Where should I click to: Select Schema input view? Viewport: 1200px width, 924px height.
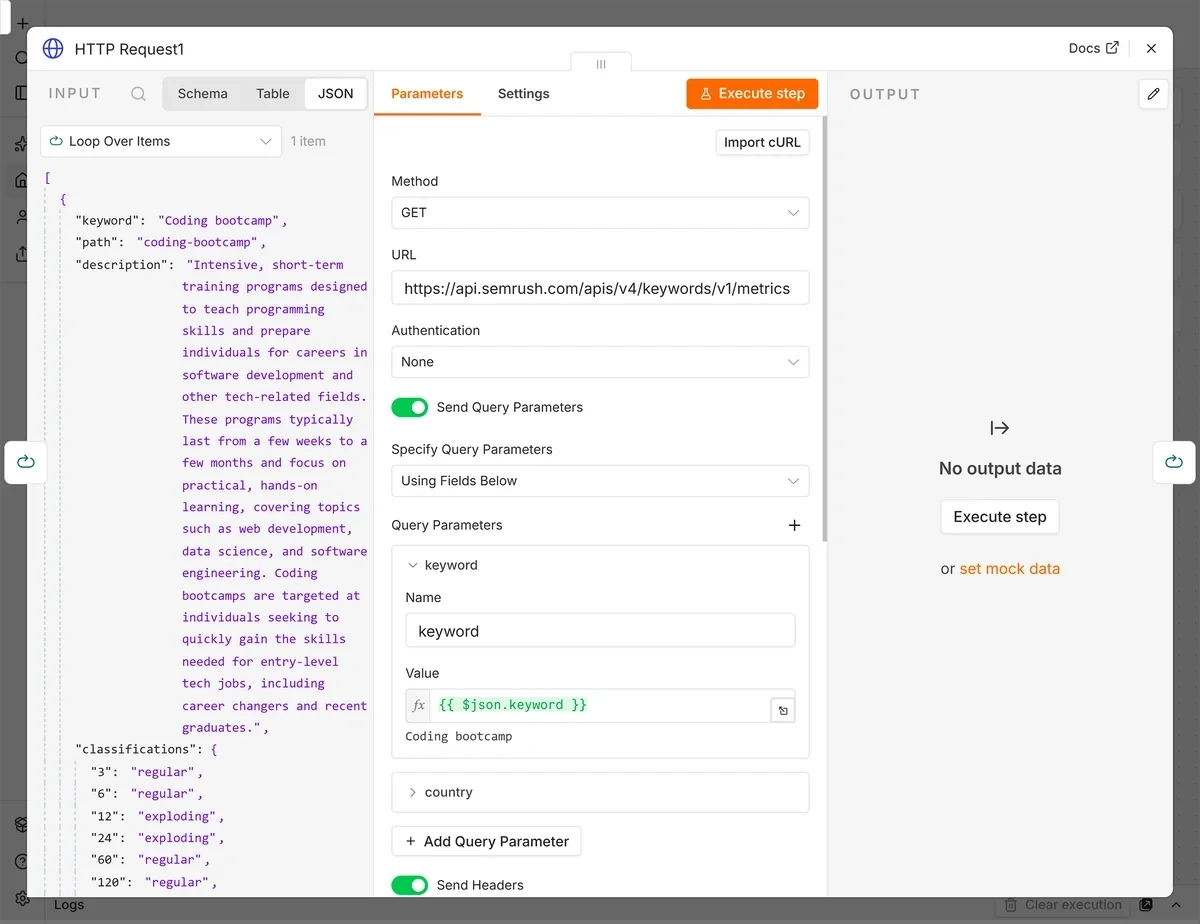click(203, 93)
